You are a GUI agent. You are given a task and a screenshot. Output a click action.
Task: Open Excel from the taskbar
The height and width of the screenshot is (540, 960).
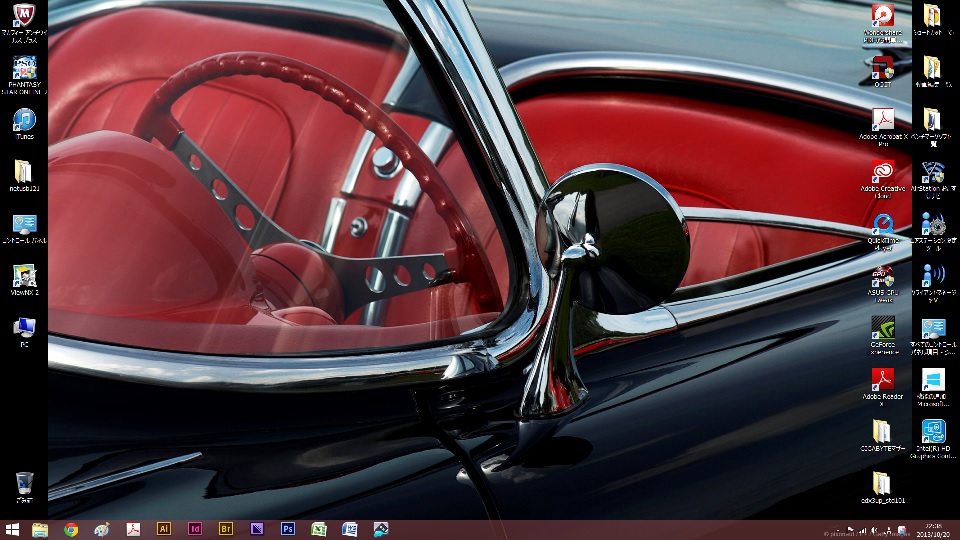pyautogui.click(x=319, y=530)
